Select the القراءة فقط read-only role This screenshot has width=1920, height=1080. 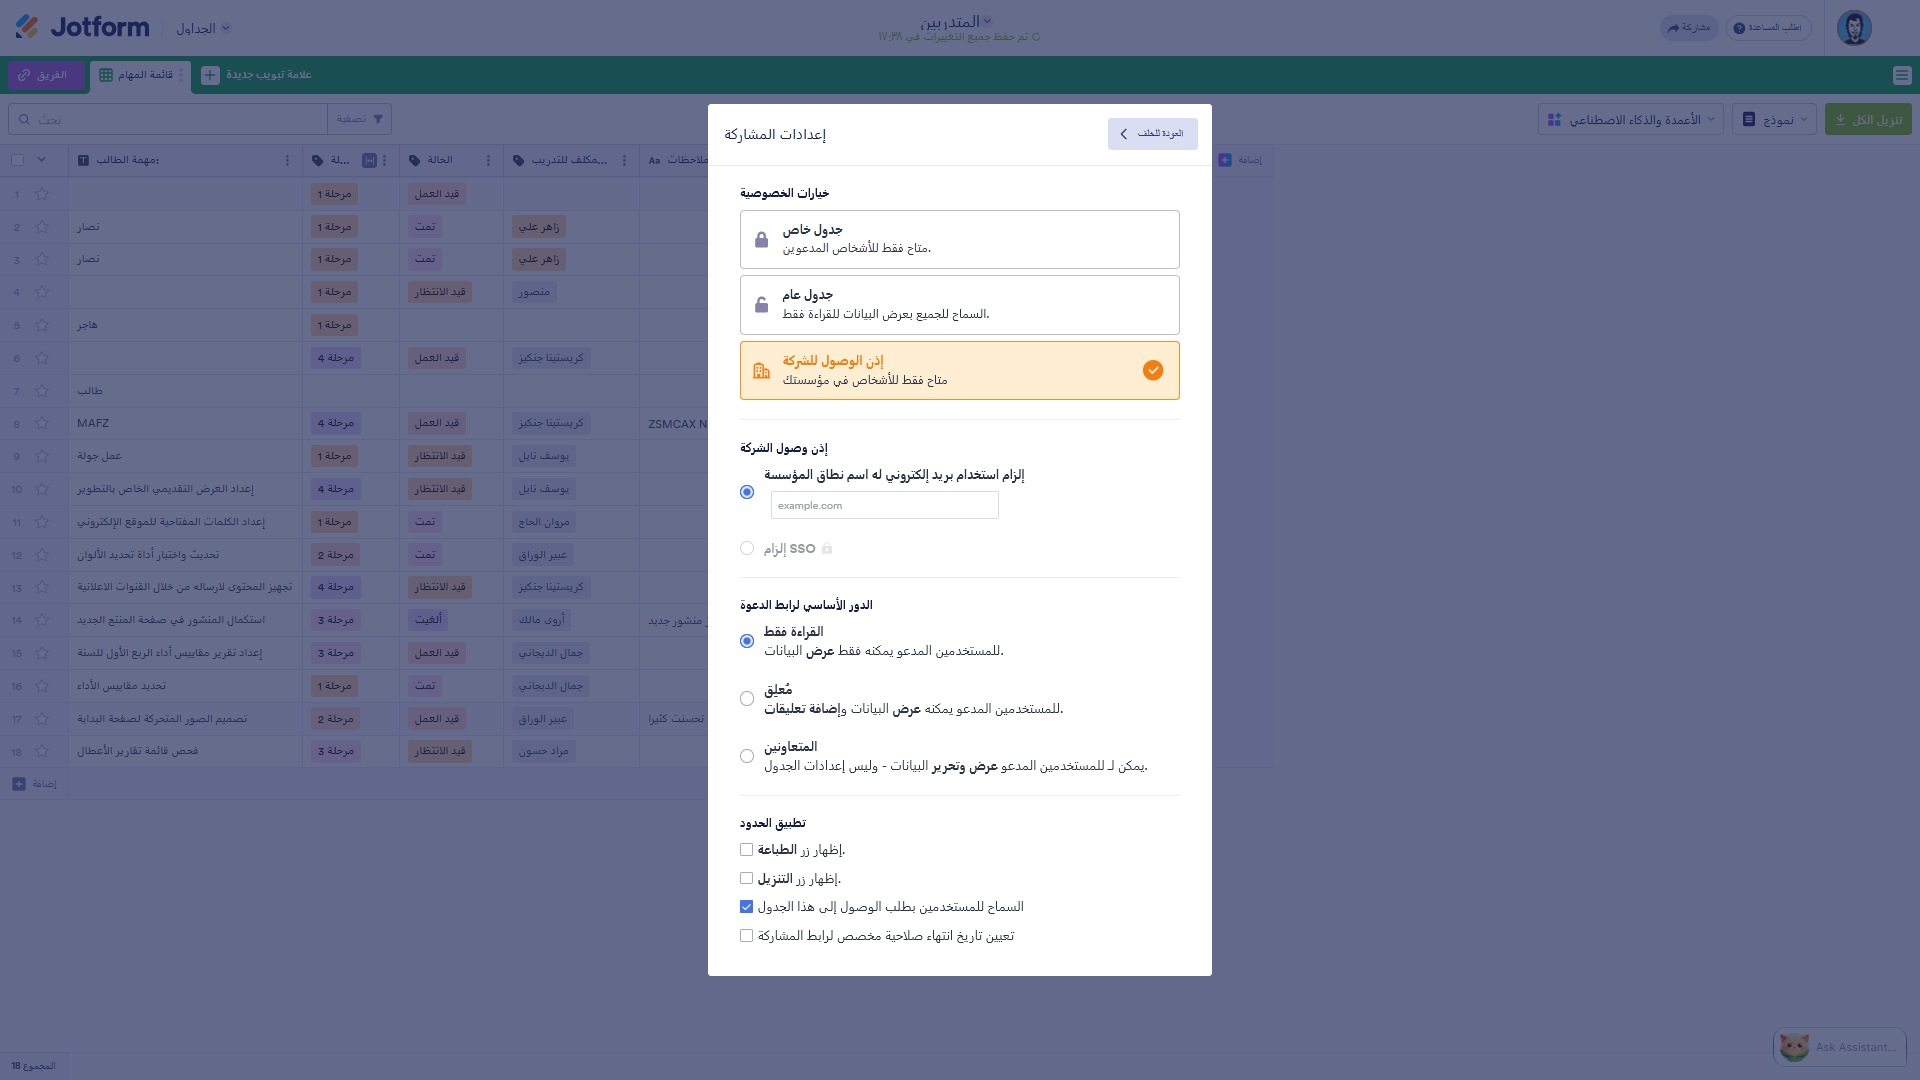tap(747, 641)
